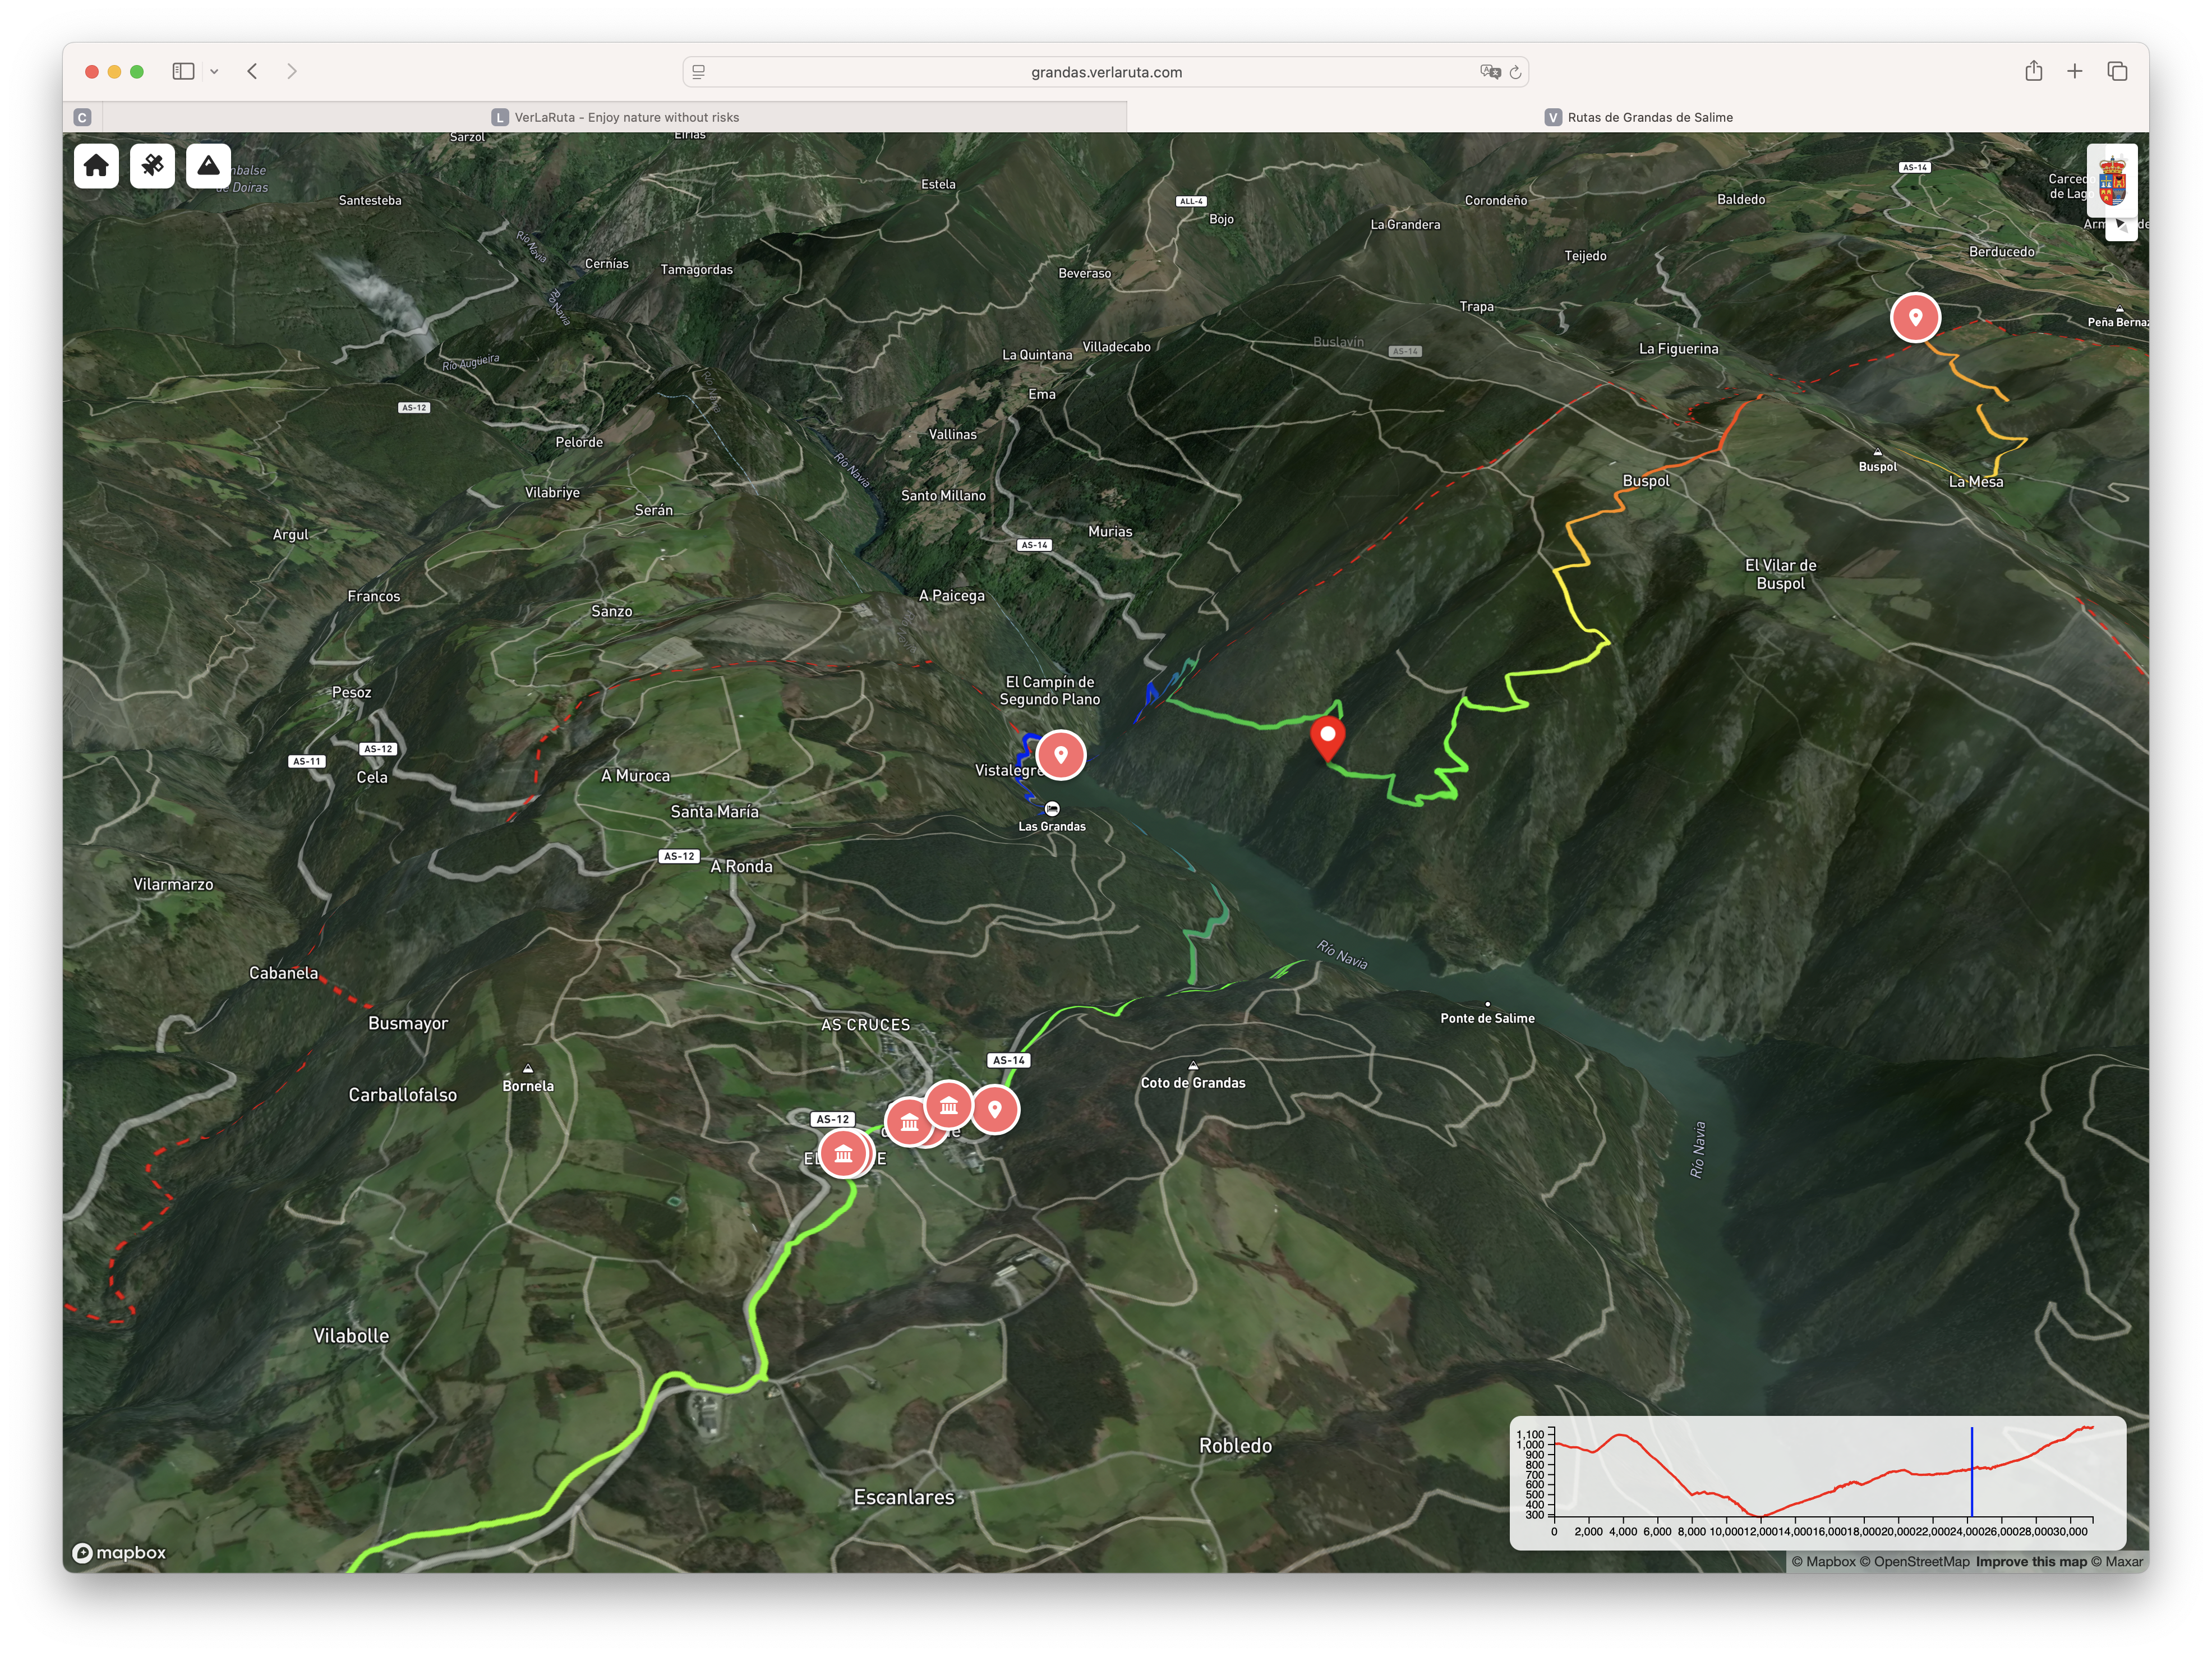Click the home map button
Viewport: 2212px width, 1656px height.
[96, 165]
